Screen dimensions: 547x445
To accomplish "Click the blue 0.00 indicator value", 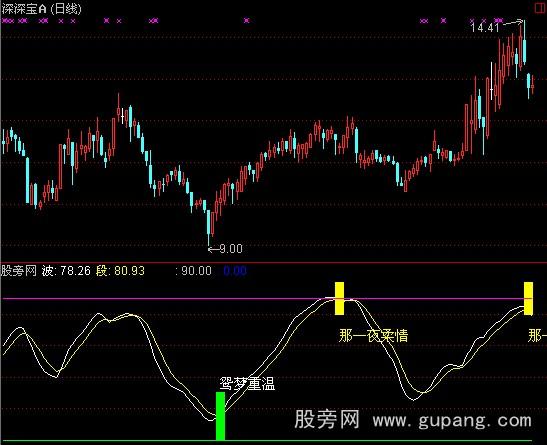I will point(235,271).
